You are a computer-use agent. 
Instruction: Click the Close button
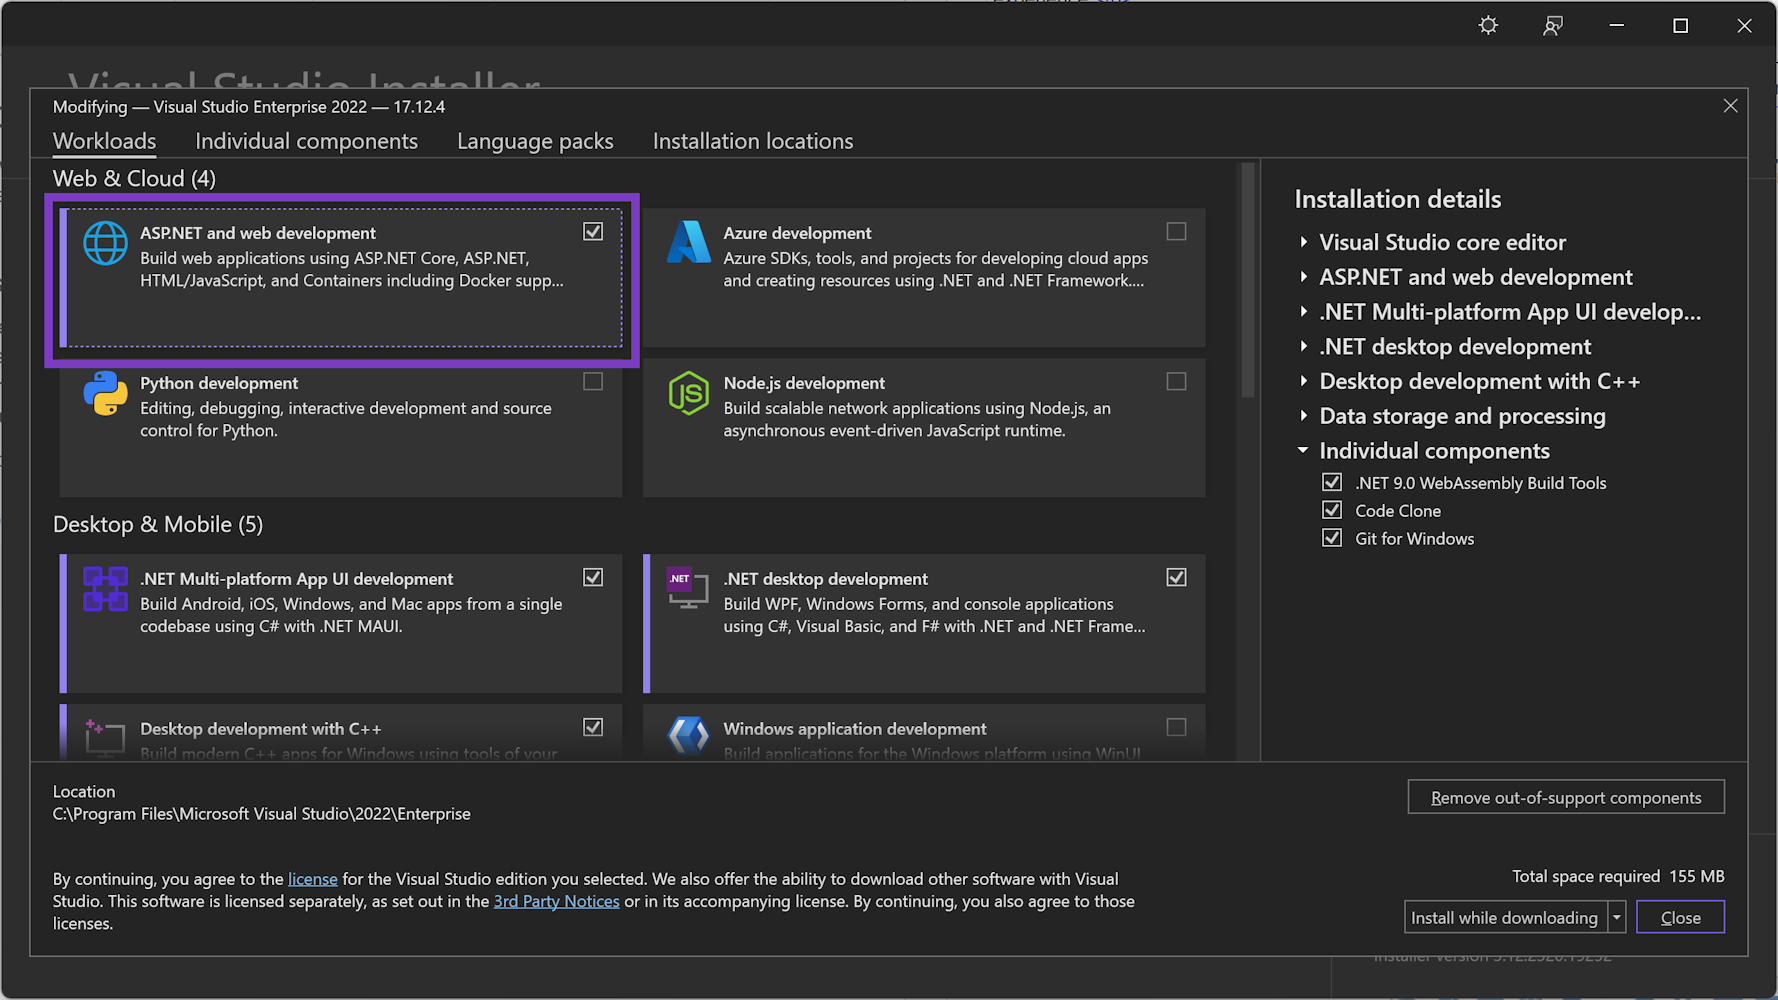coord(1680,917)
